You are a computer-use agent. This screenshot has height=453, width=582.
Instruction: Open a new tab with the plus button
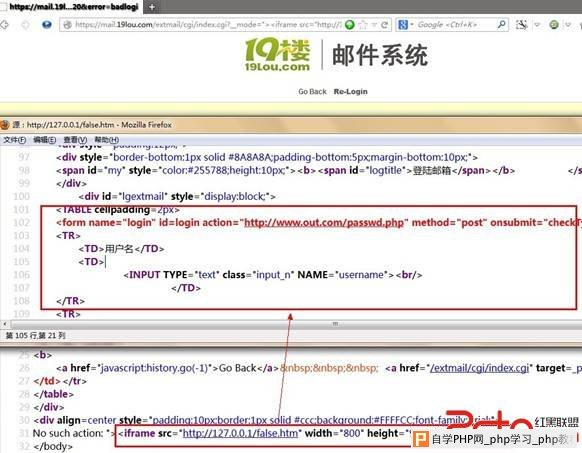pos(151,7)
